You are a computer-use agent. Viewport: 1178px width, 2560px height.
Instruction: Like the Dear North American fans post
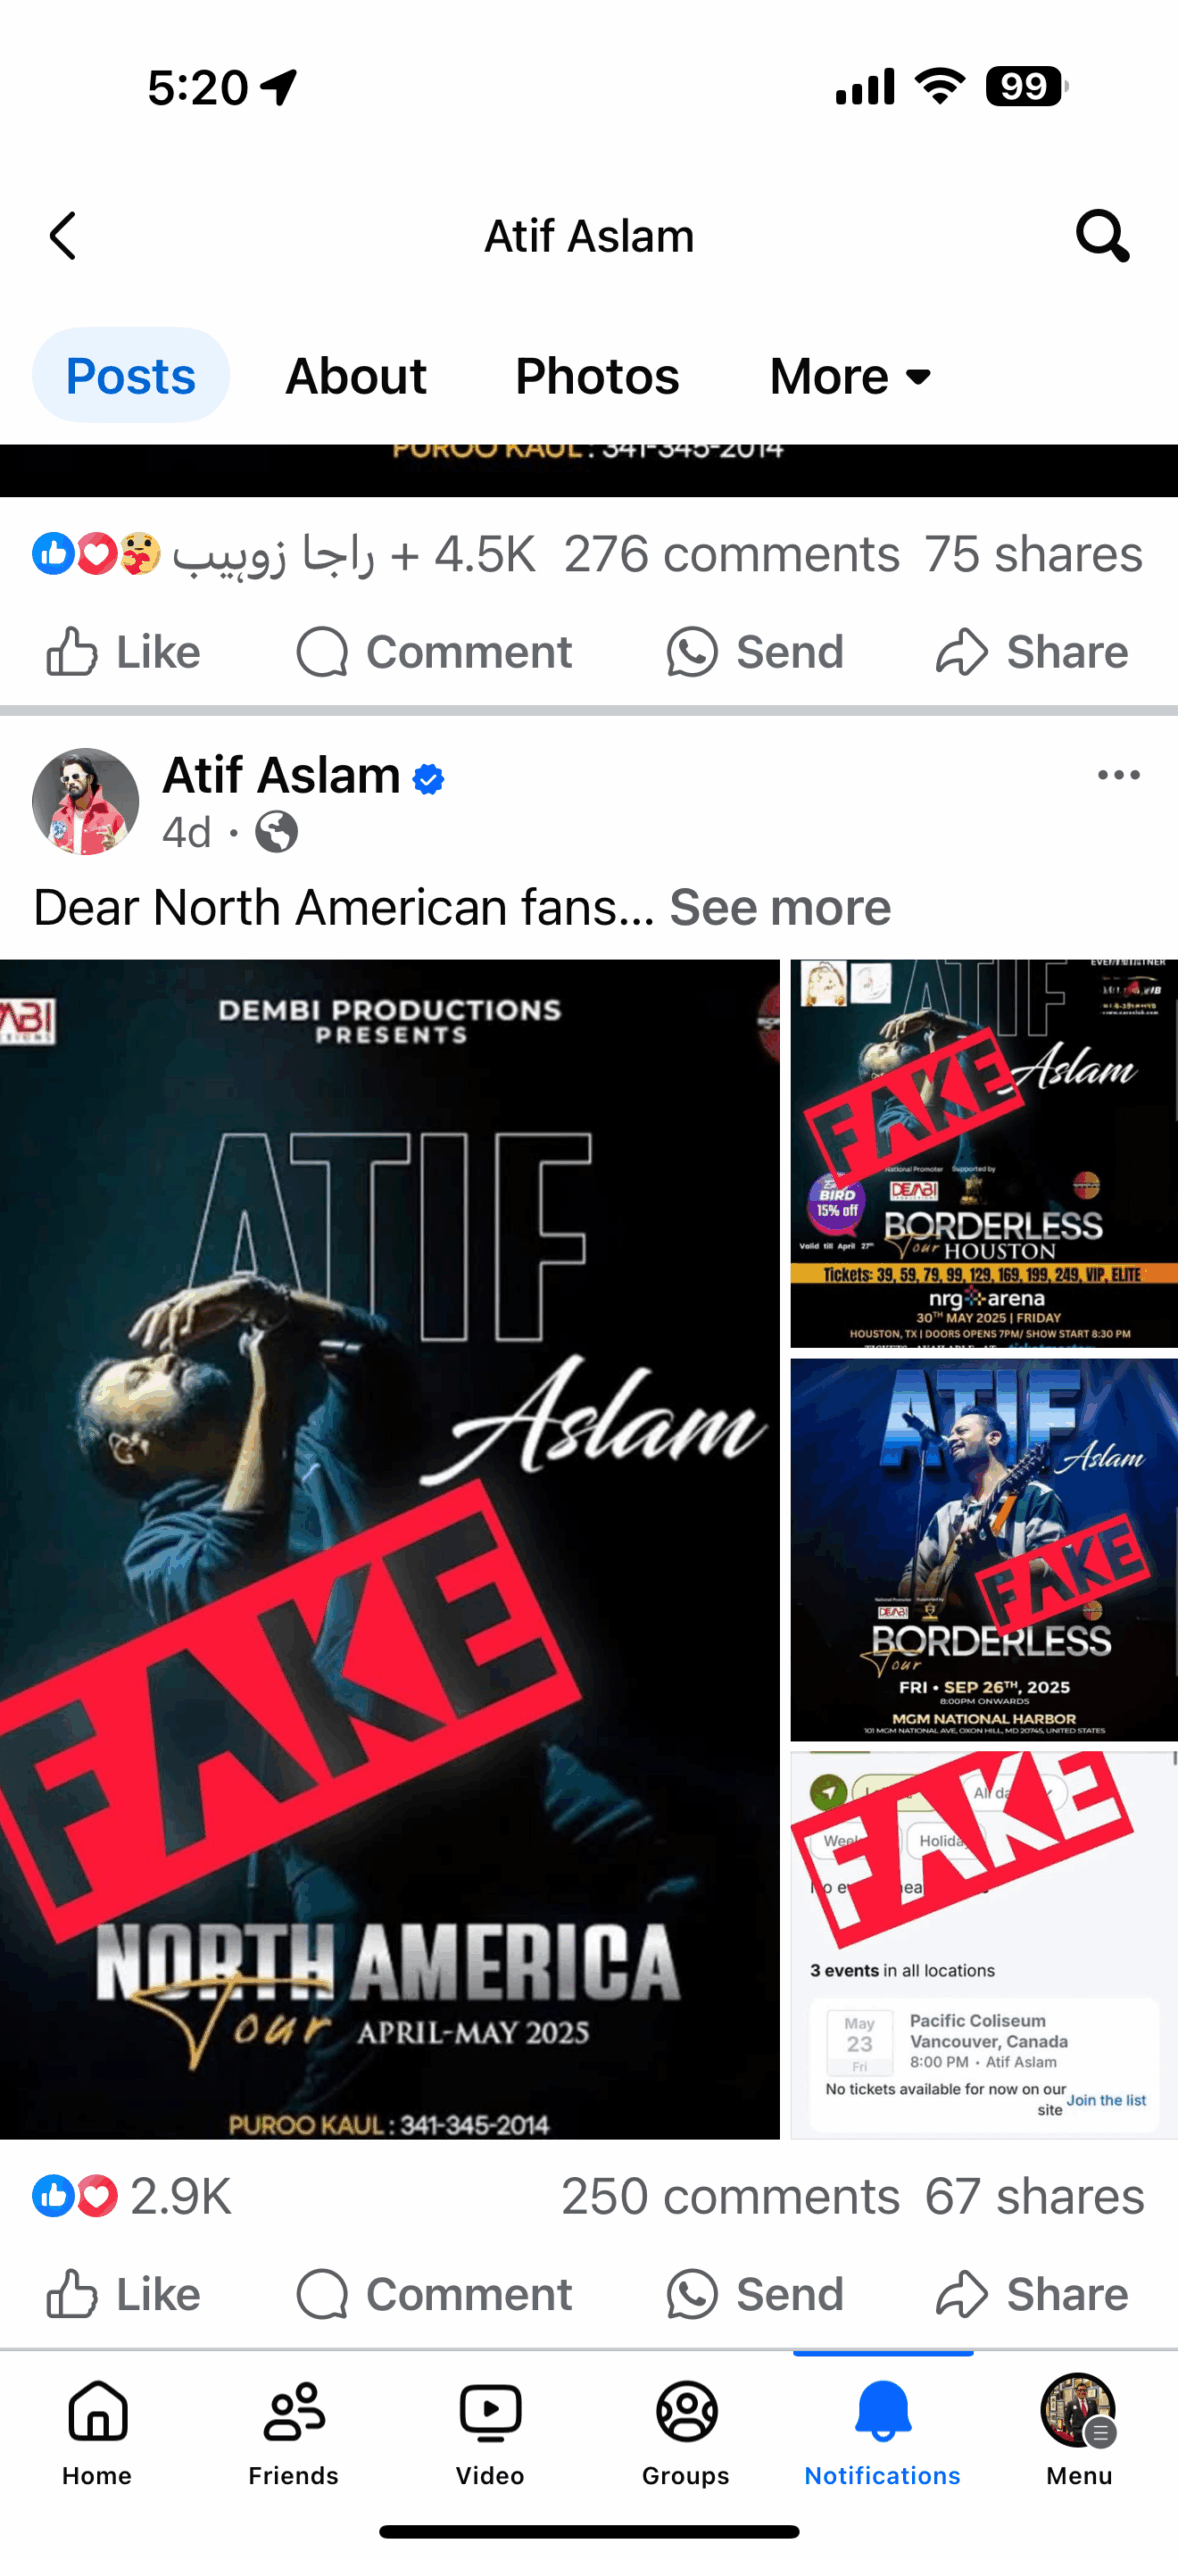point(124,2294)
